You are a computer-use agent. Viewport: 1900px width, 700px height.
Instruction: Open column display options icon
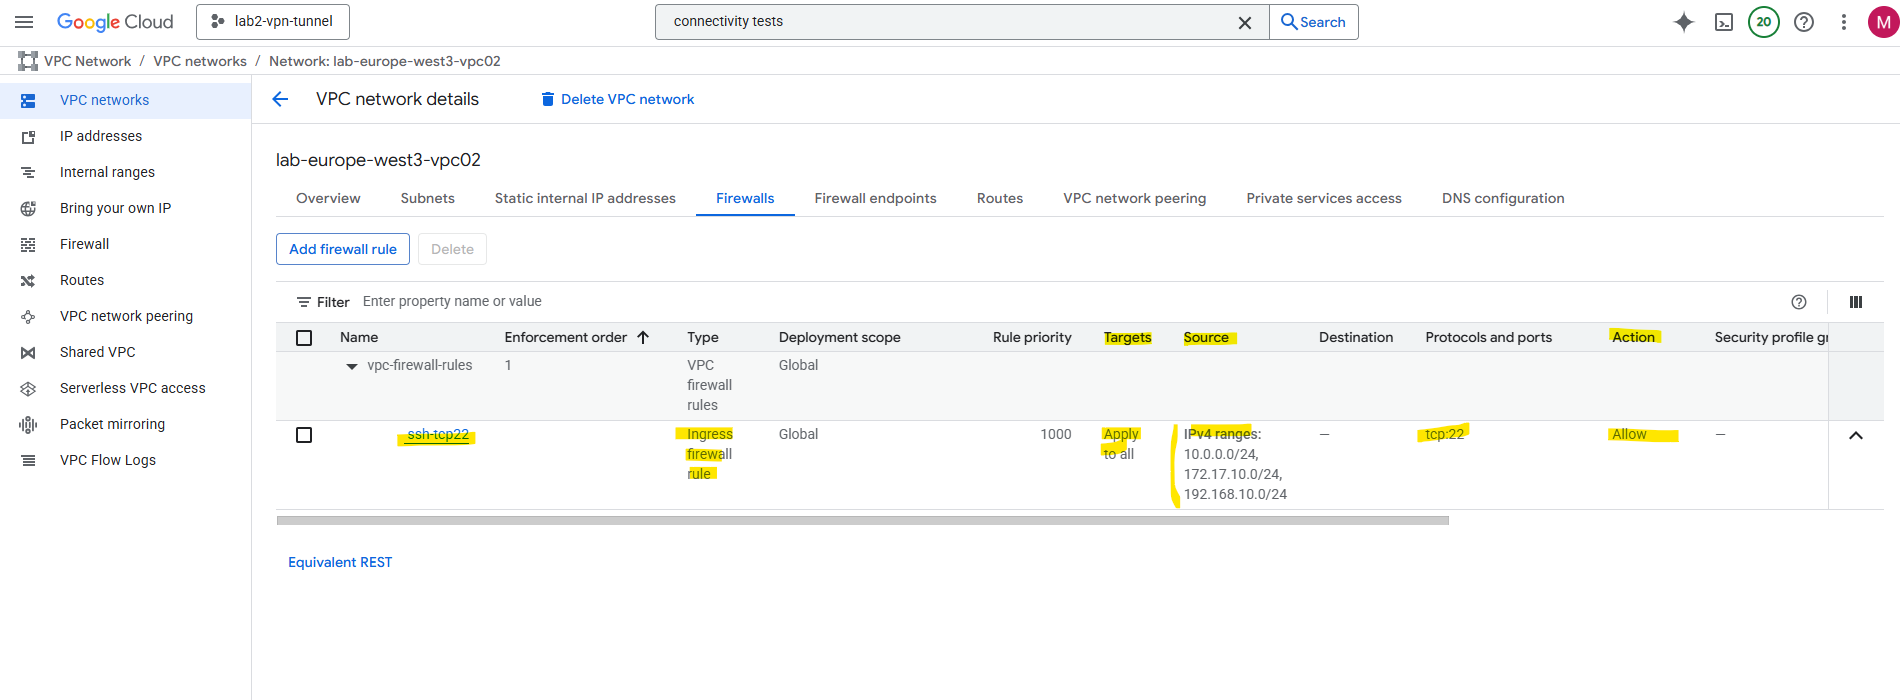(1856, 302)
